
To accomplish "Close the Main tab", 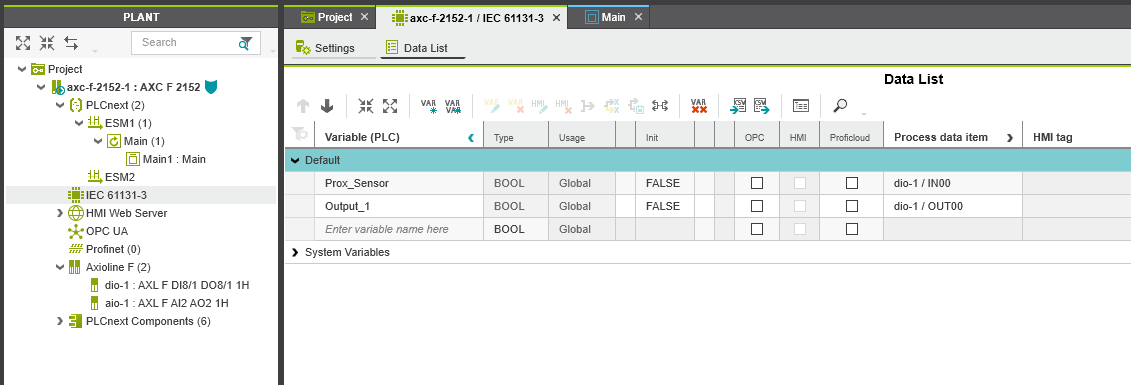I will tap(638, 17).
